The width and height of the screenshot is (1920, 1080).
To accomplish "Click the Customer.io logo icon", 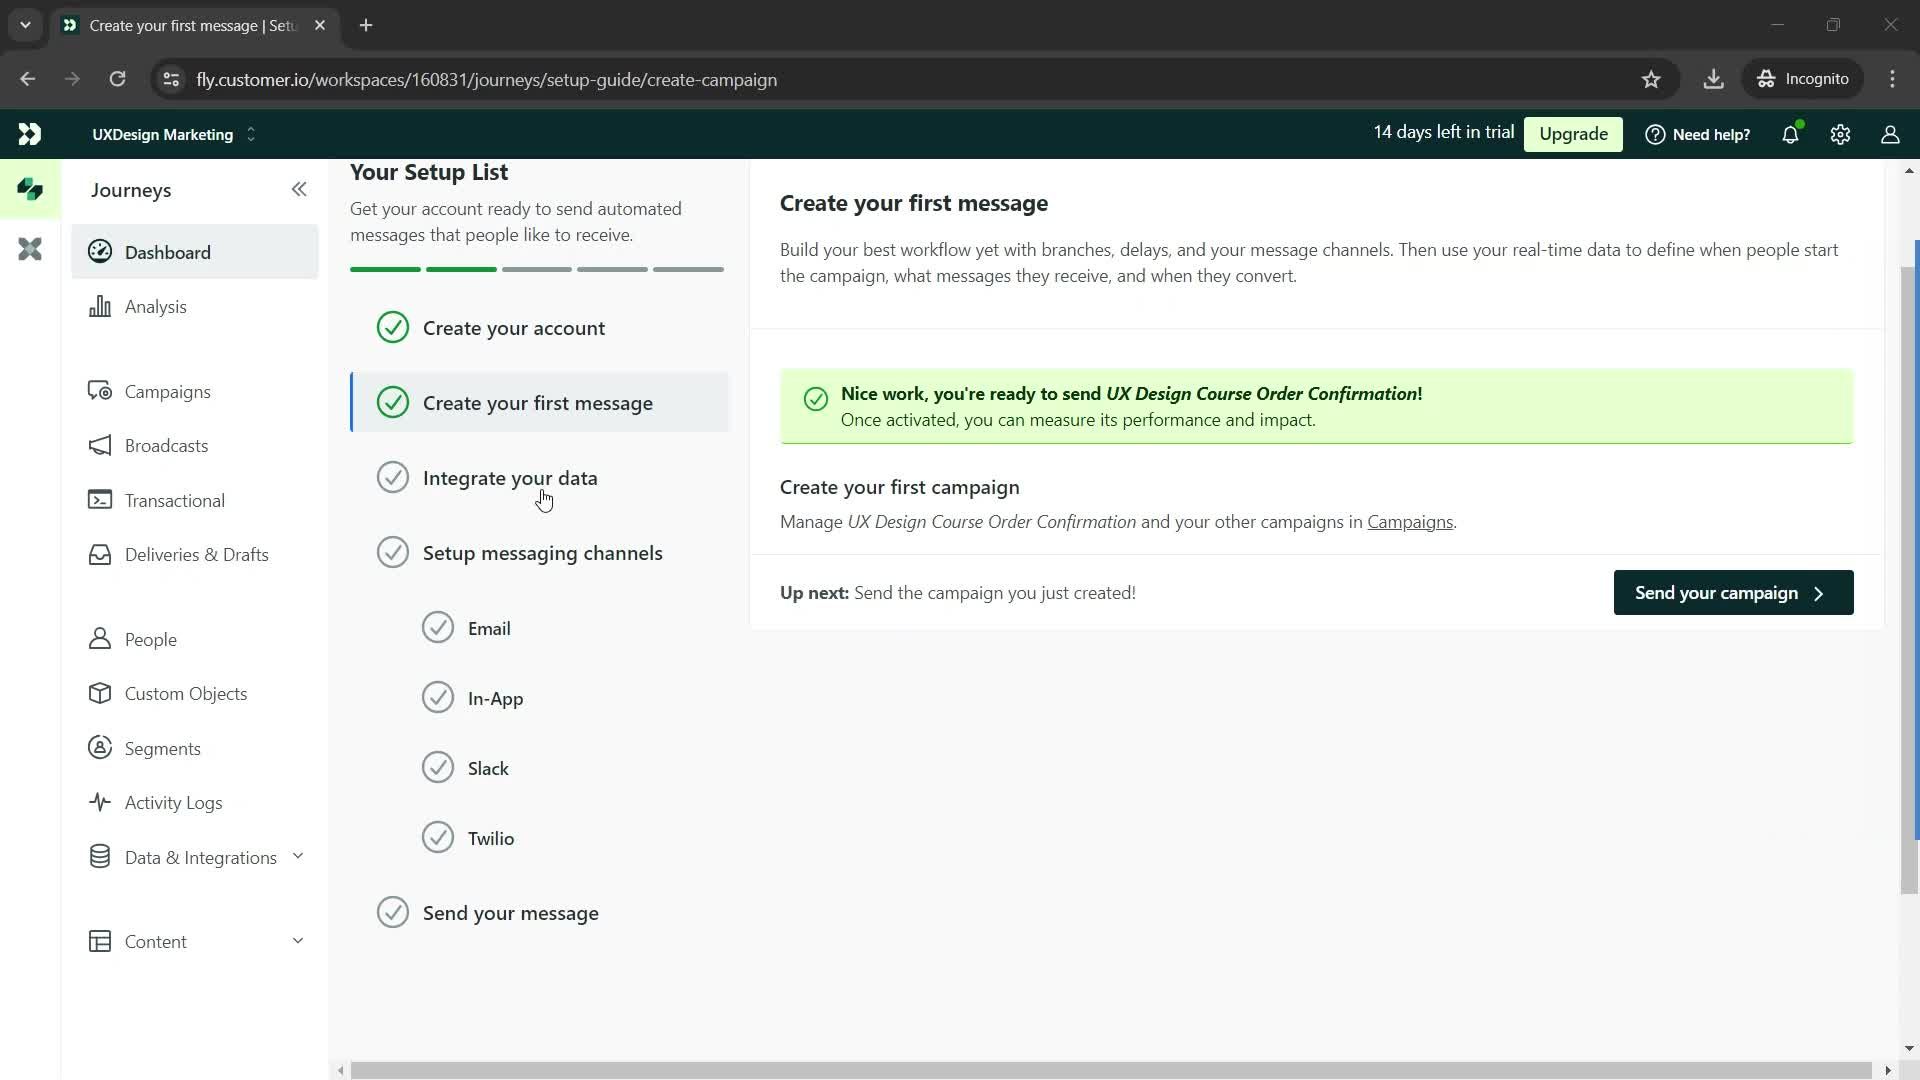I will [x=29, y=134].
